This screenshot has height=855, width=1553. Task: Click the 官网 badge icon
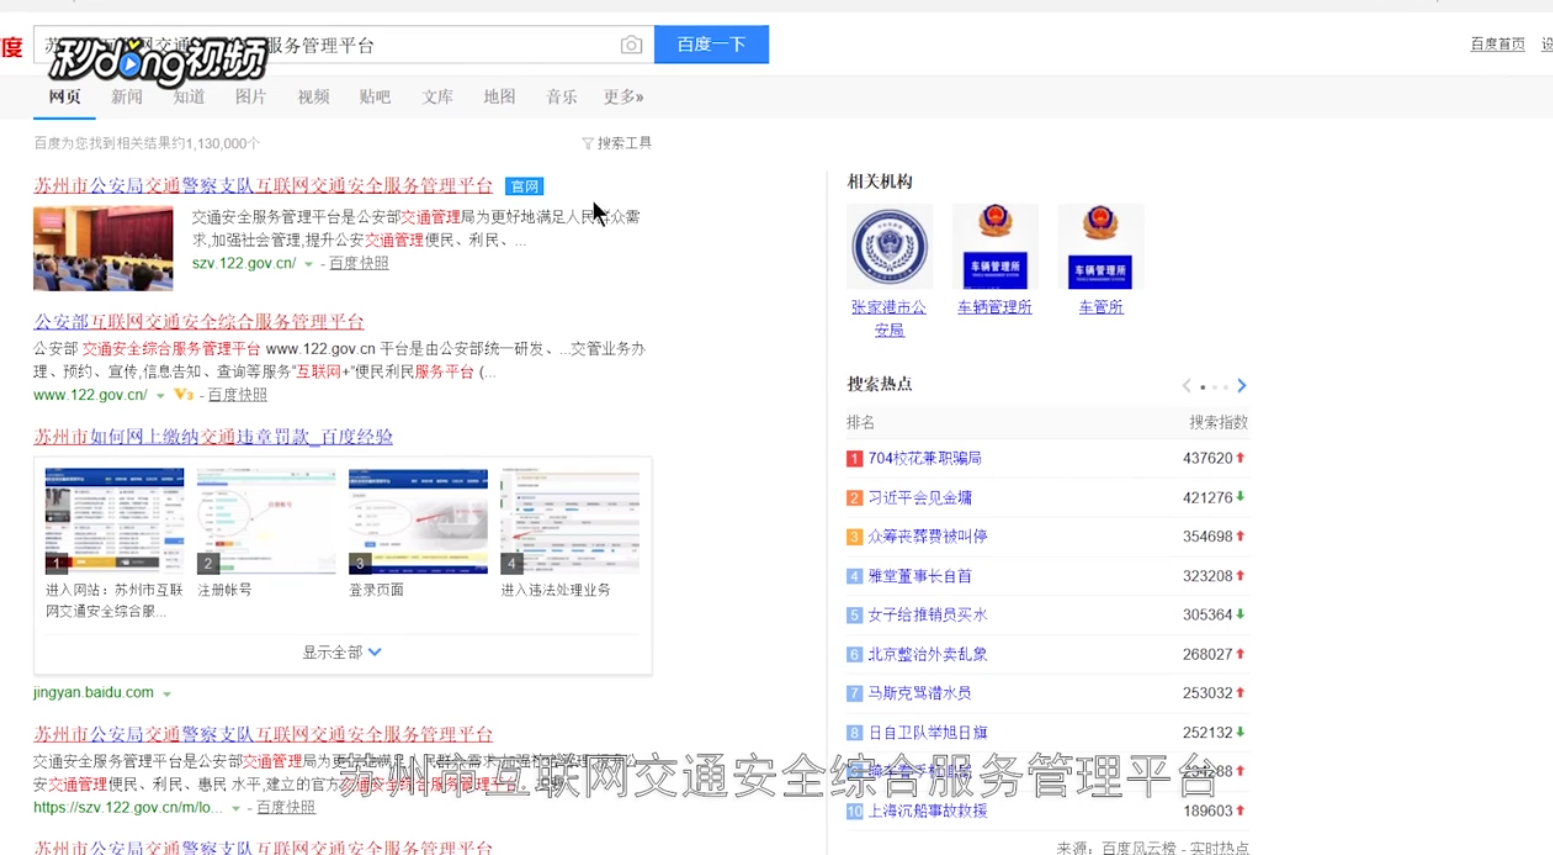click(x=524, y=186)
